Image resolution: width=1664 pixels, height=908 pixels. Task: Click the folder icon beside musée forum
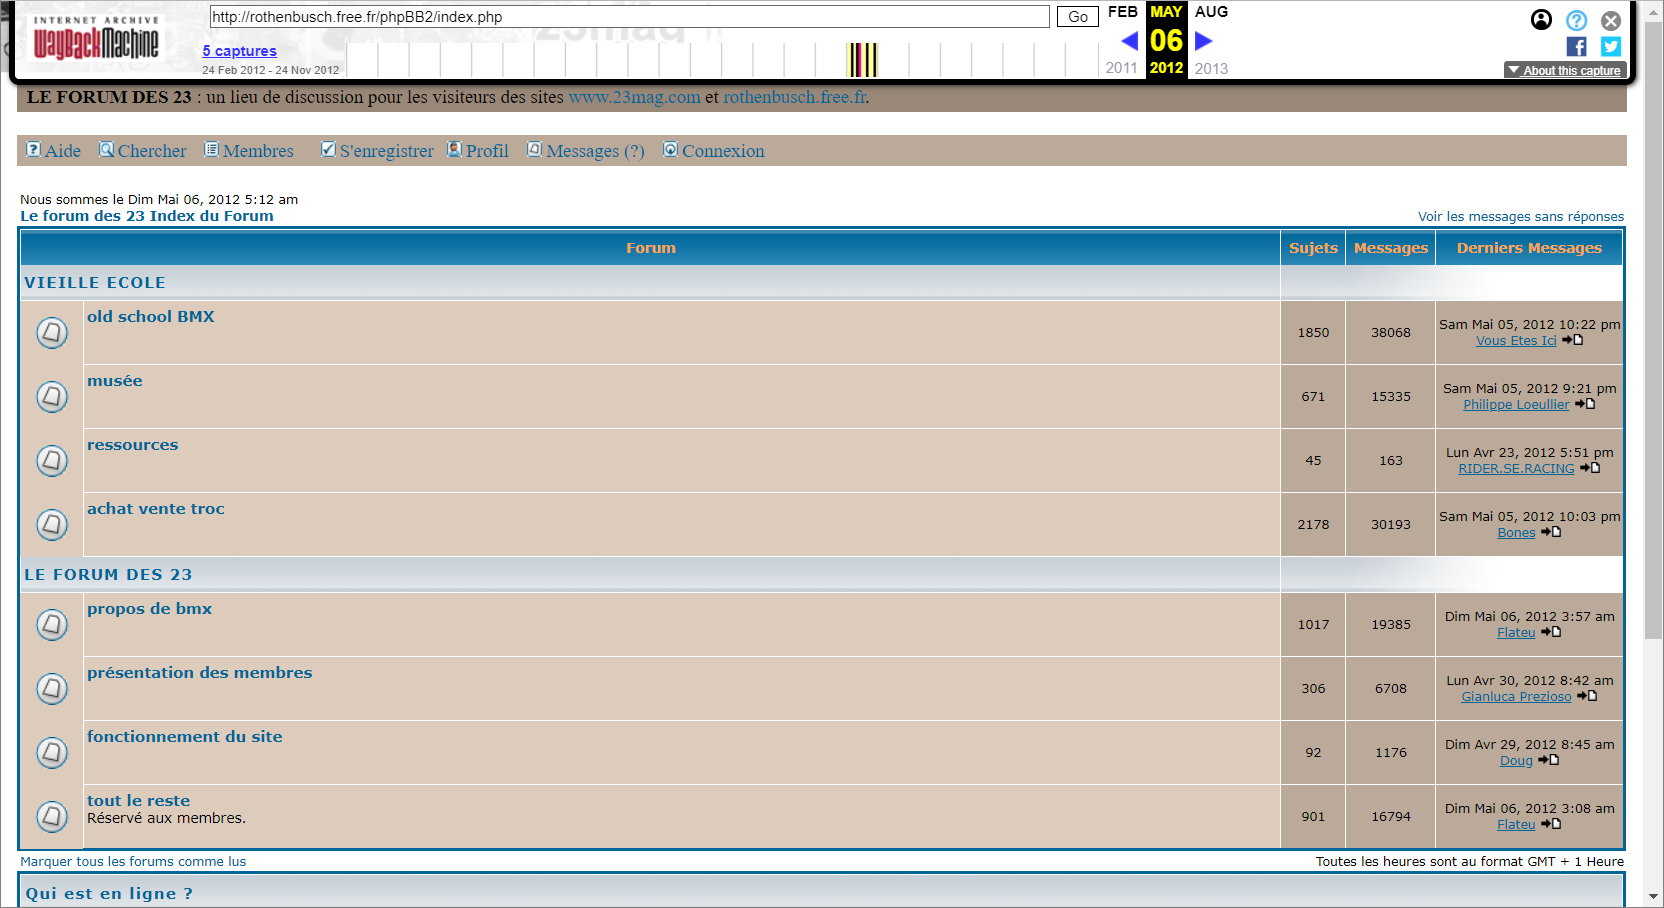(x=52, y=397)
